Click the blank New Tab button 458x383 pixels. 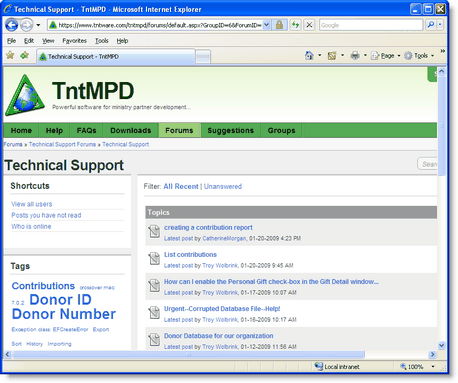click(203, 57)
